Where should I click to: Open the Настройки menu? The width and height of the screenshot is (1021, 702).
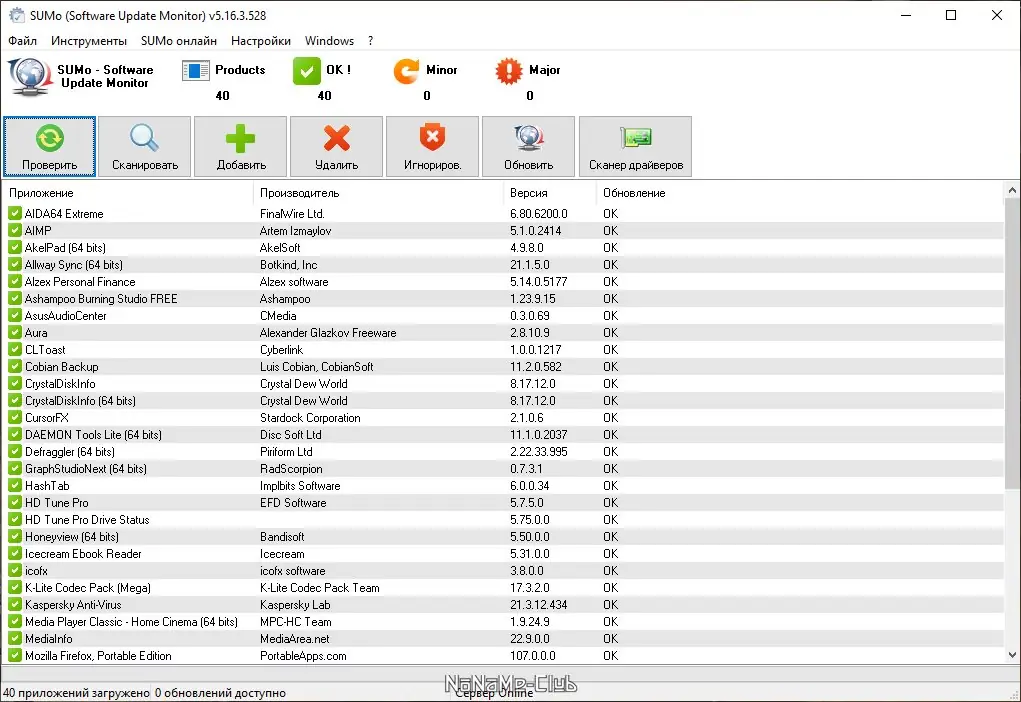click(260, 41)
